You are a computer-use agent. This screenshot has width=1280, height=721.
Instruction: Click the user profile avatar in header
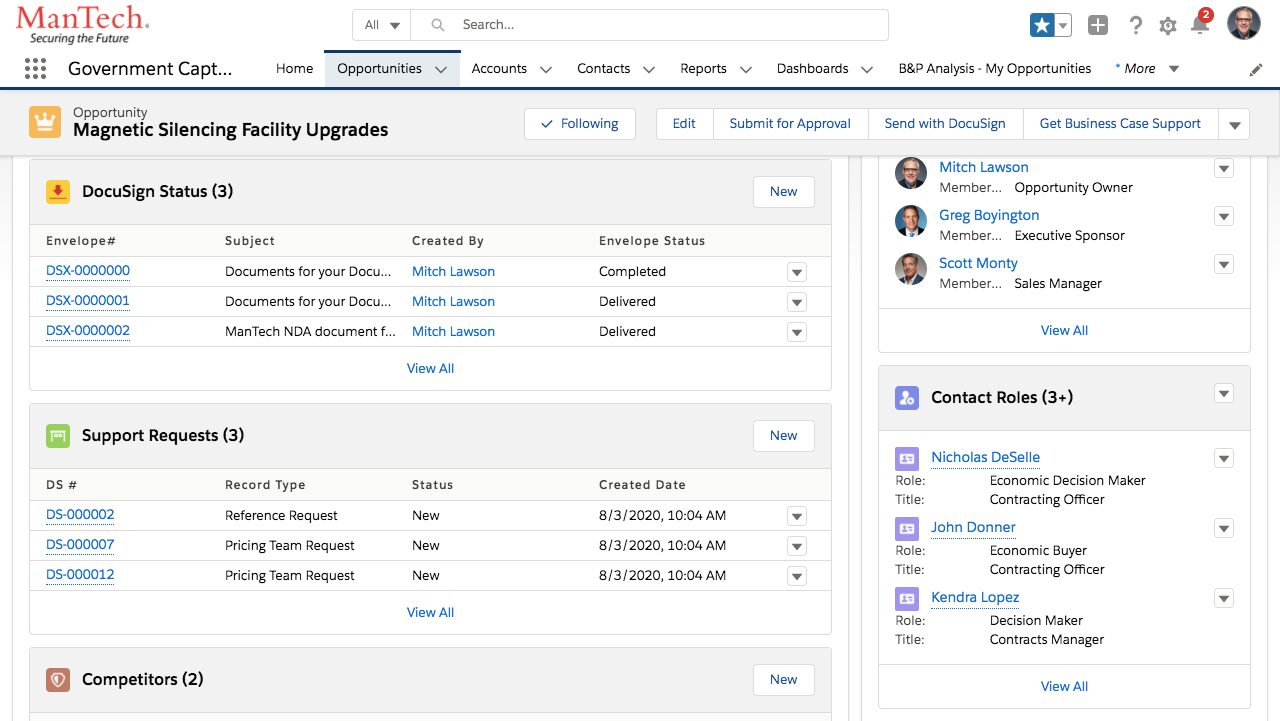pos(1244,24)
